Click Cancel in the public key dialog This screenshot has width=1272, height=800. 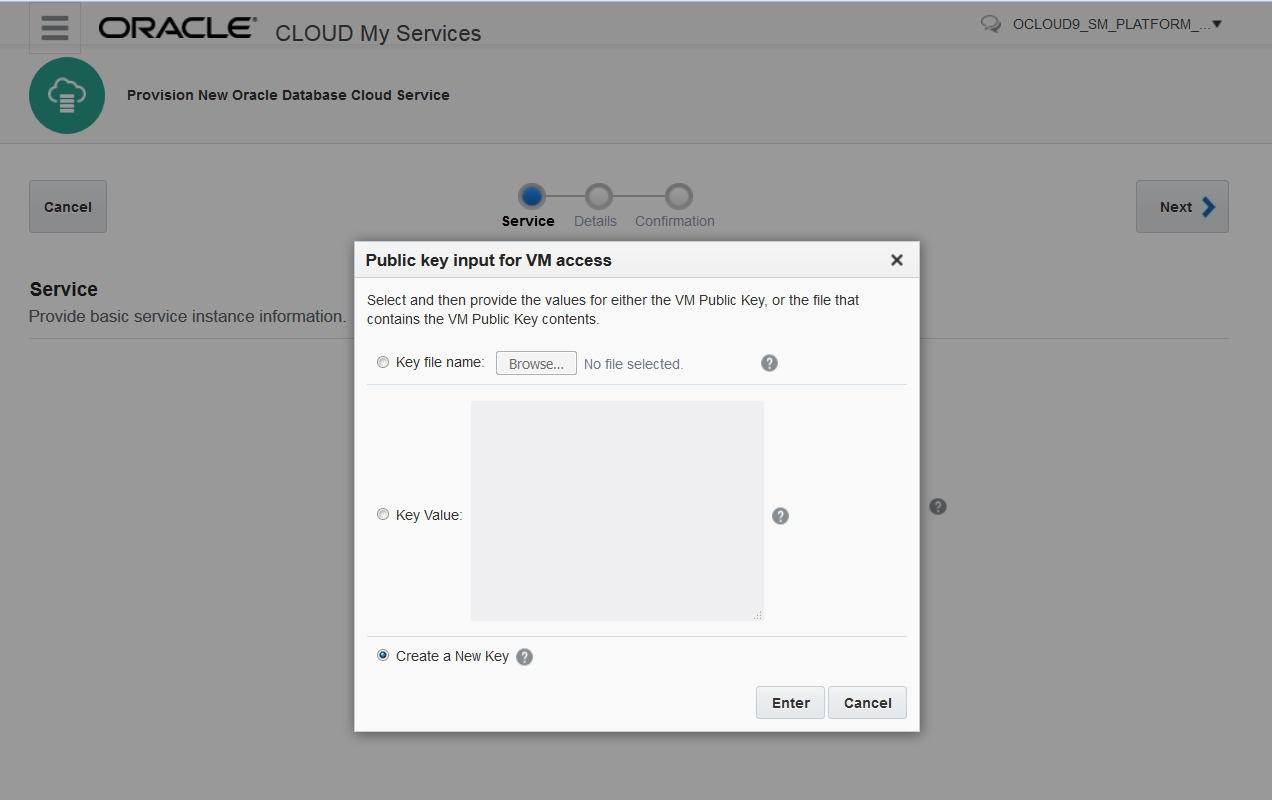[x=867, y=703]
